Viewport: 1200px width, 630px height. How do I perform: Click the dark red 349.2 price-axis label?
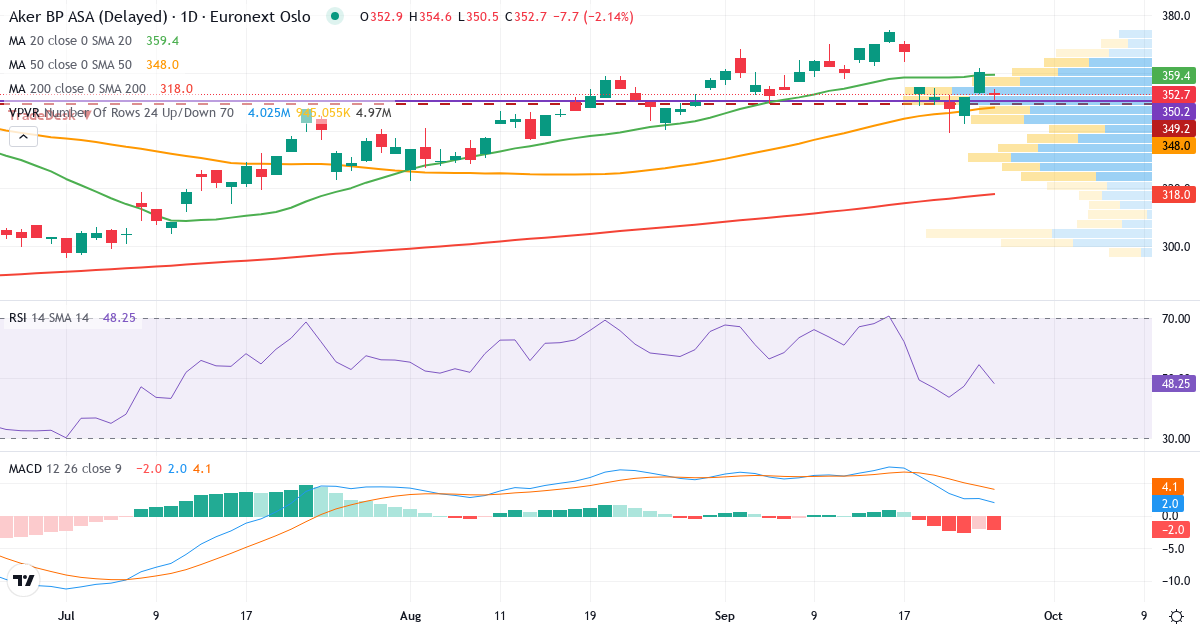coord(1174,129)
